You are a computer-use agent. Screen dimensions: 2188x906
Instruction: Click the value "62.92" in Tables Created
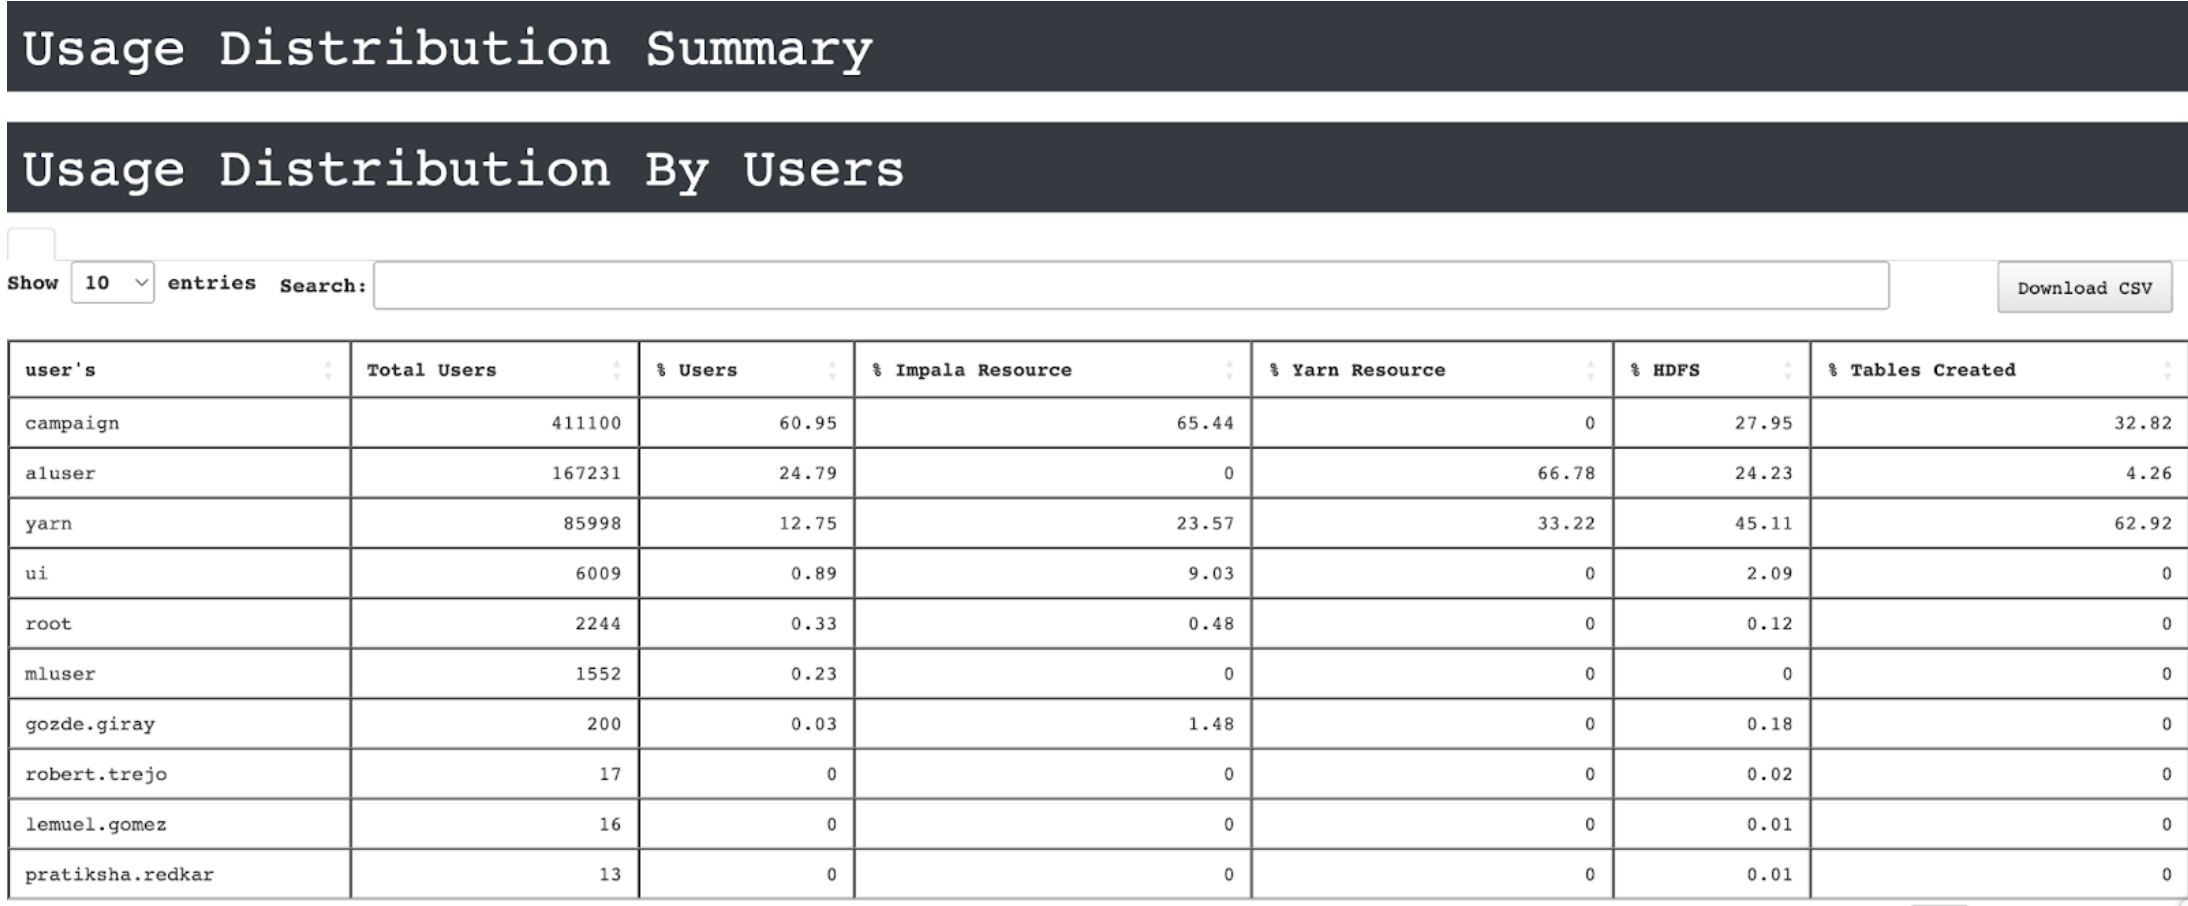click(2143, 523)
